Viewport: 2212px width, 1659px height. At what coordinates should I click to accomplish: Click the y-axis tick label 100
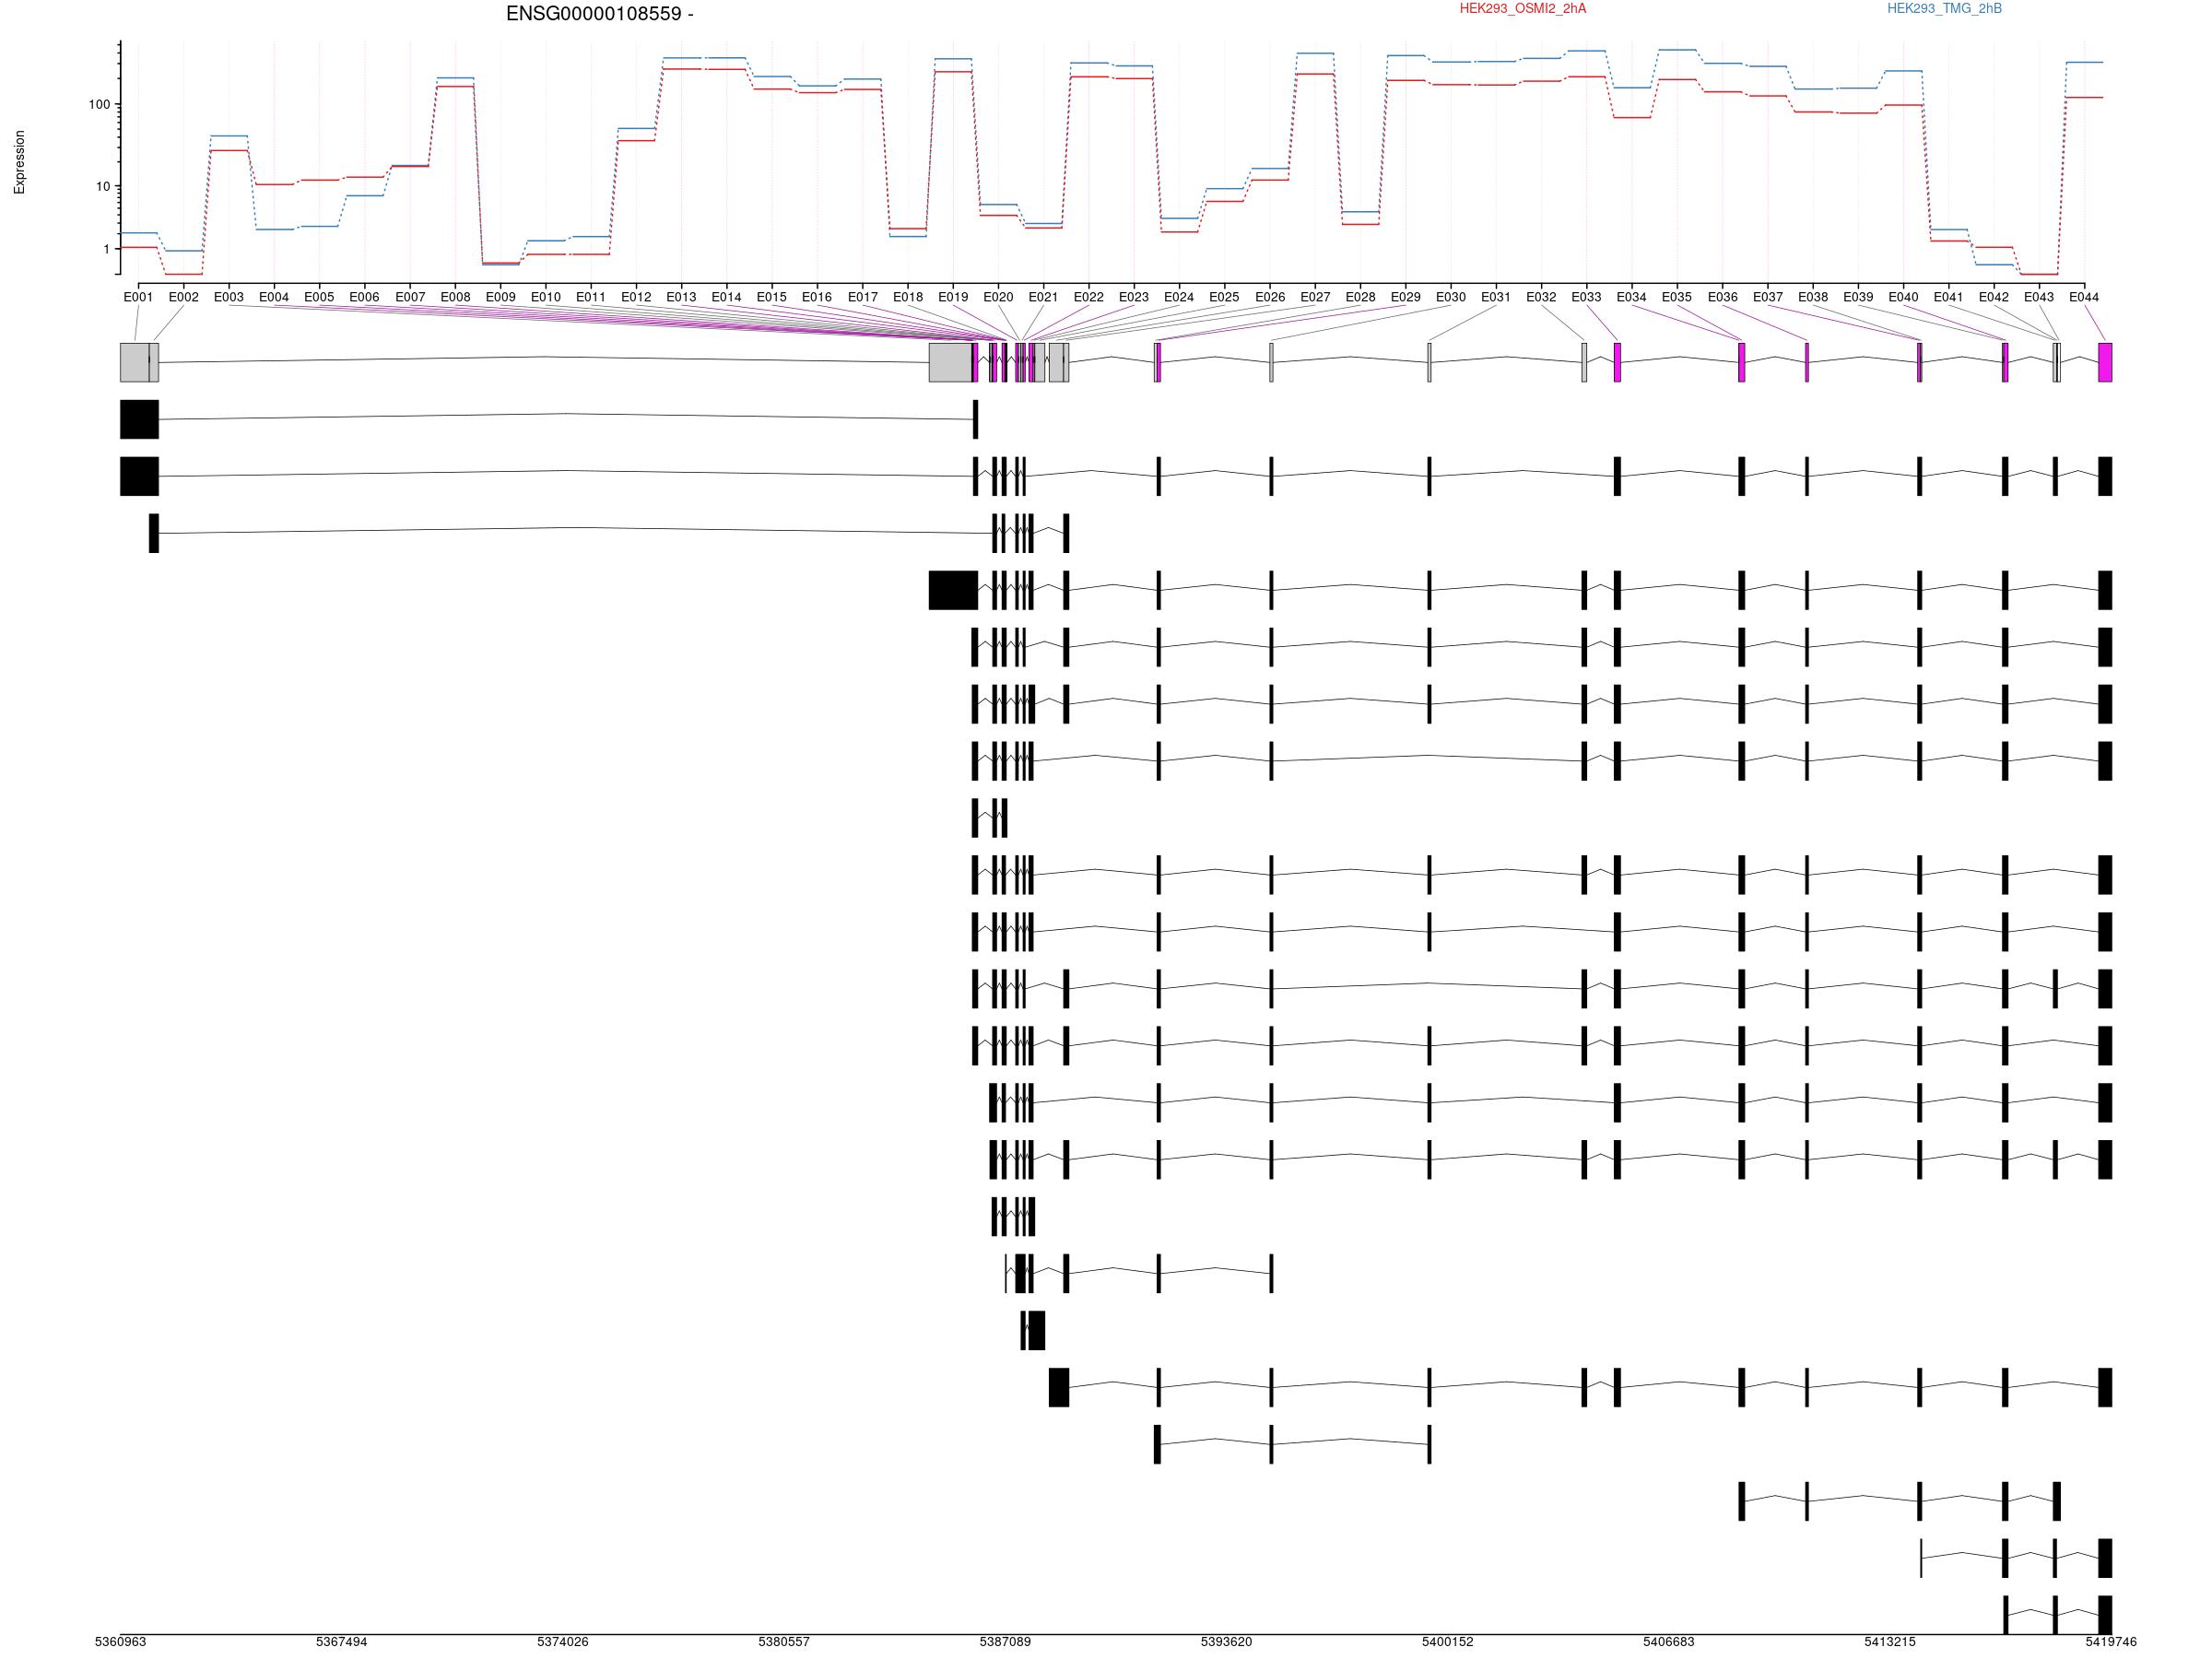click(x=99, y=105)
